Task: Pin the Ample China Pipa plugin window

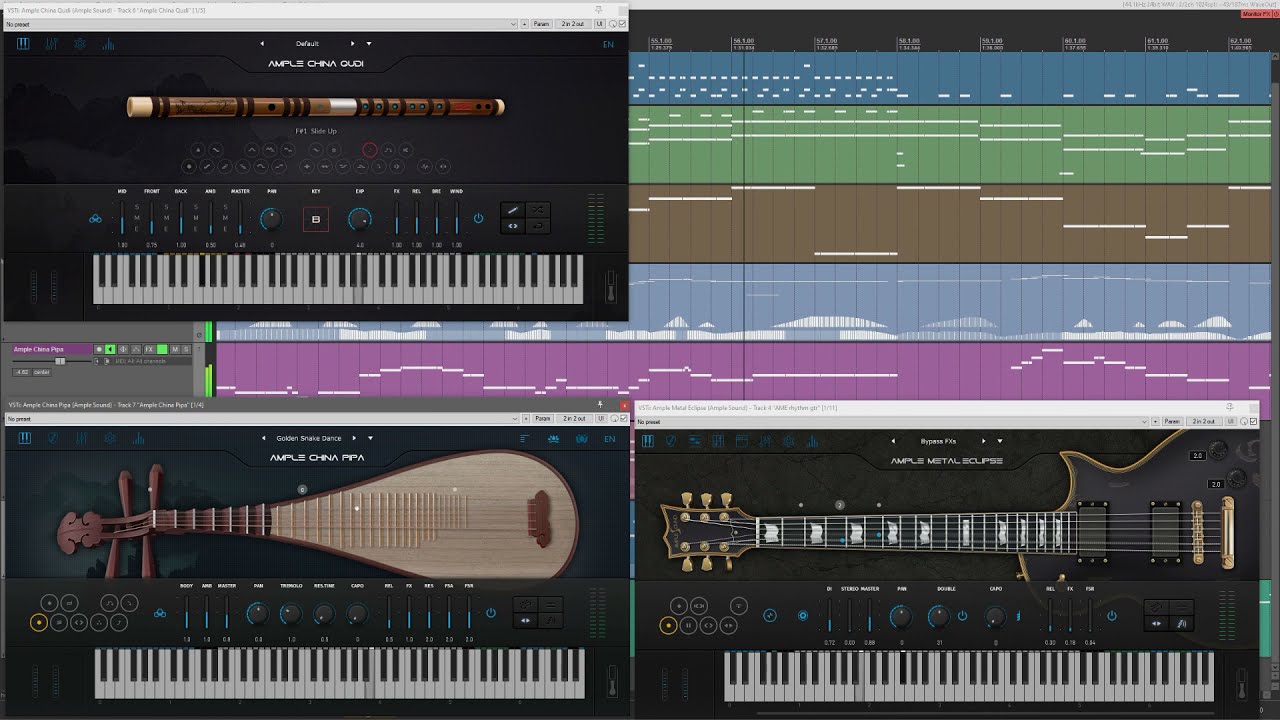Action: tap(600, 405)
